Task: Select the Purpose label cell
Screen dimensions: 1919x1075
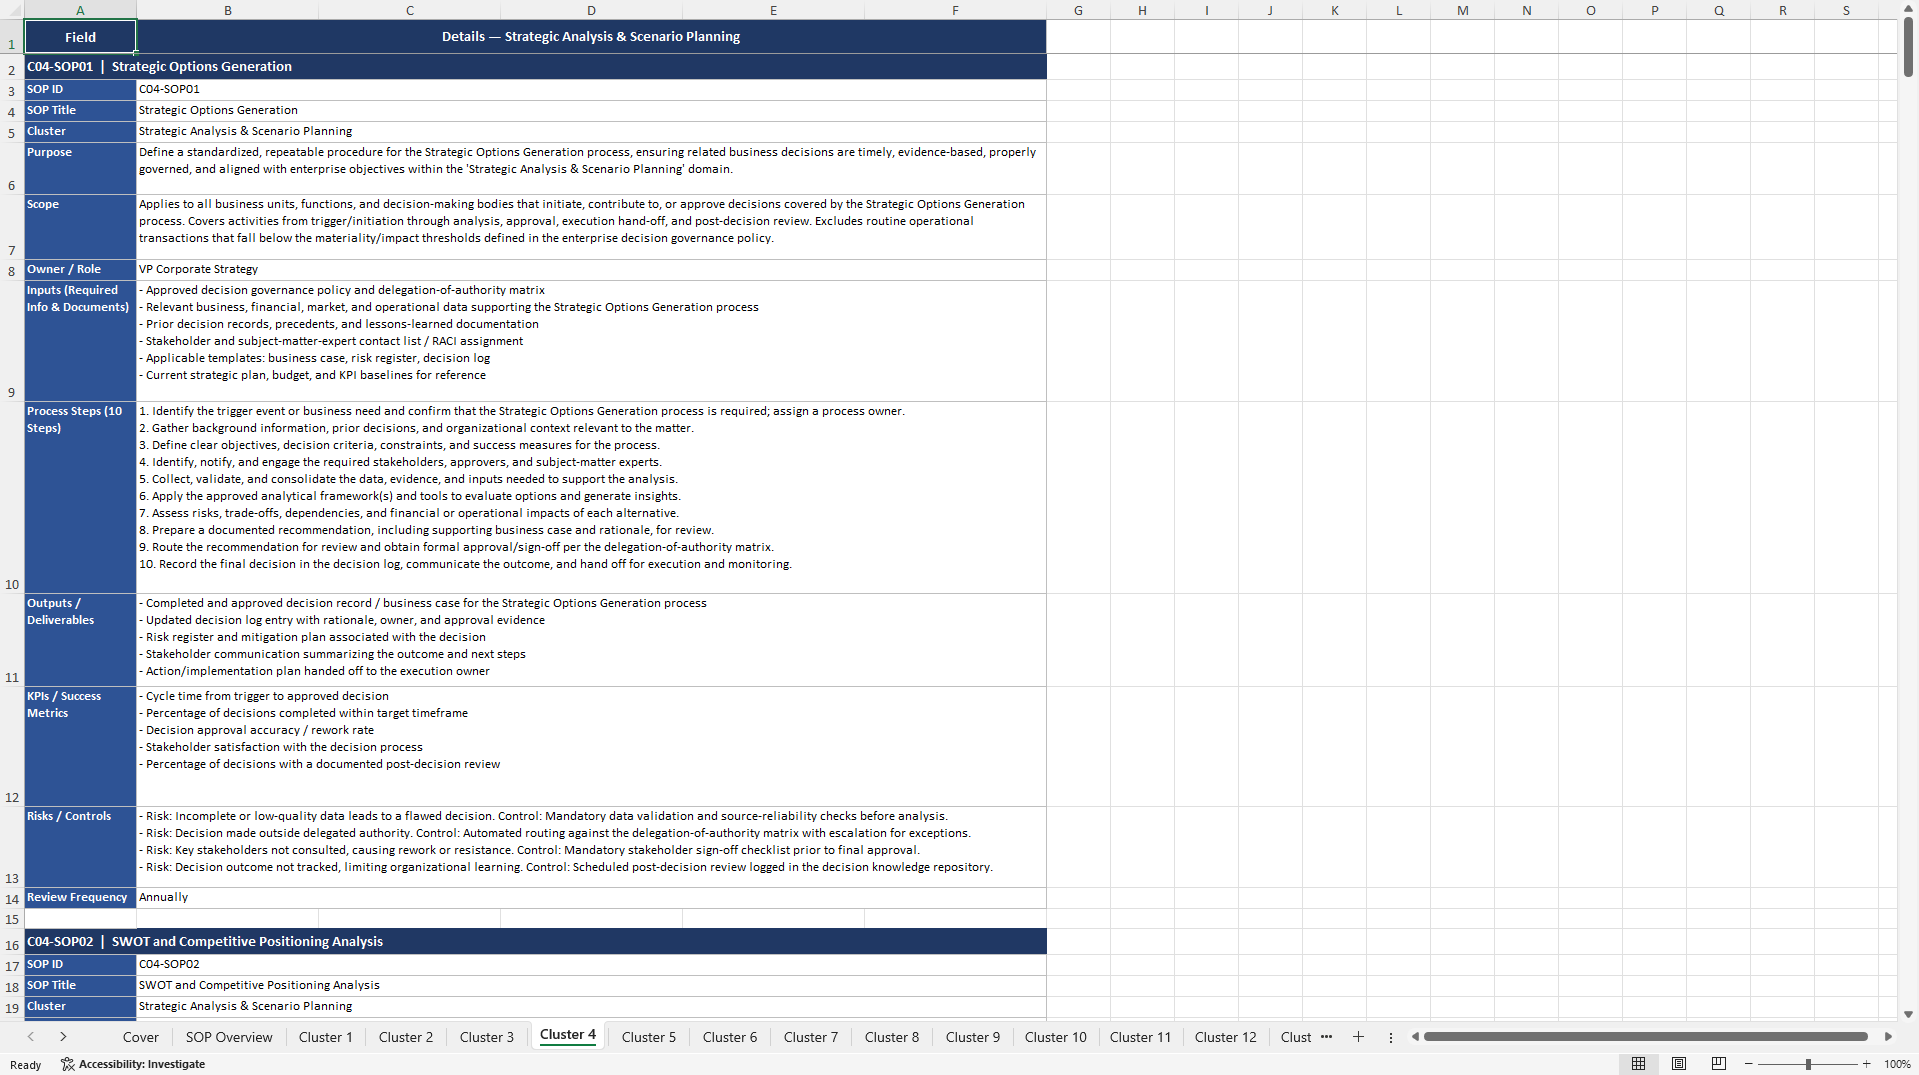Action: (80, 169)
